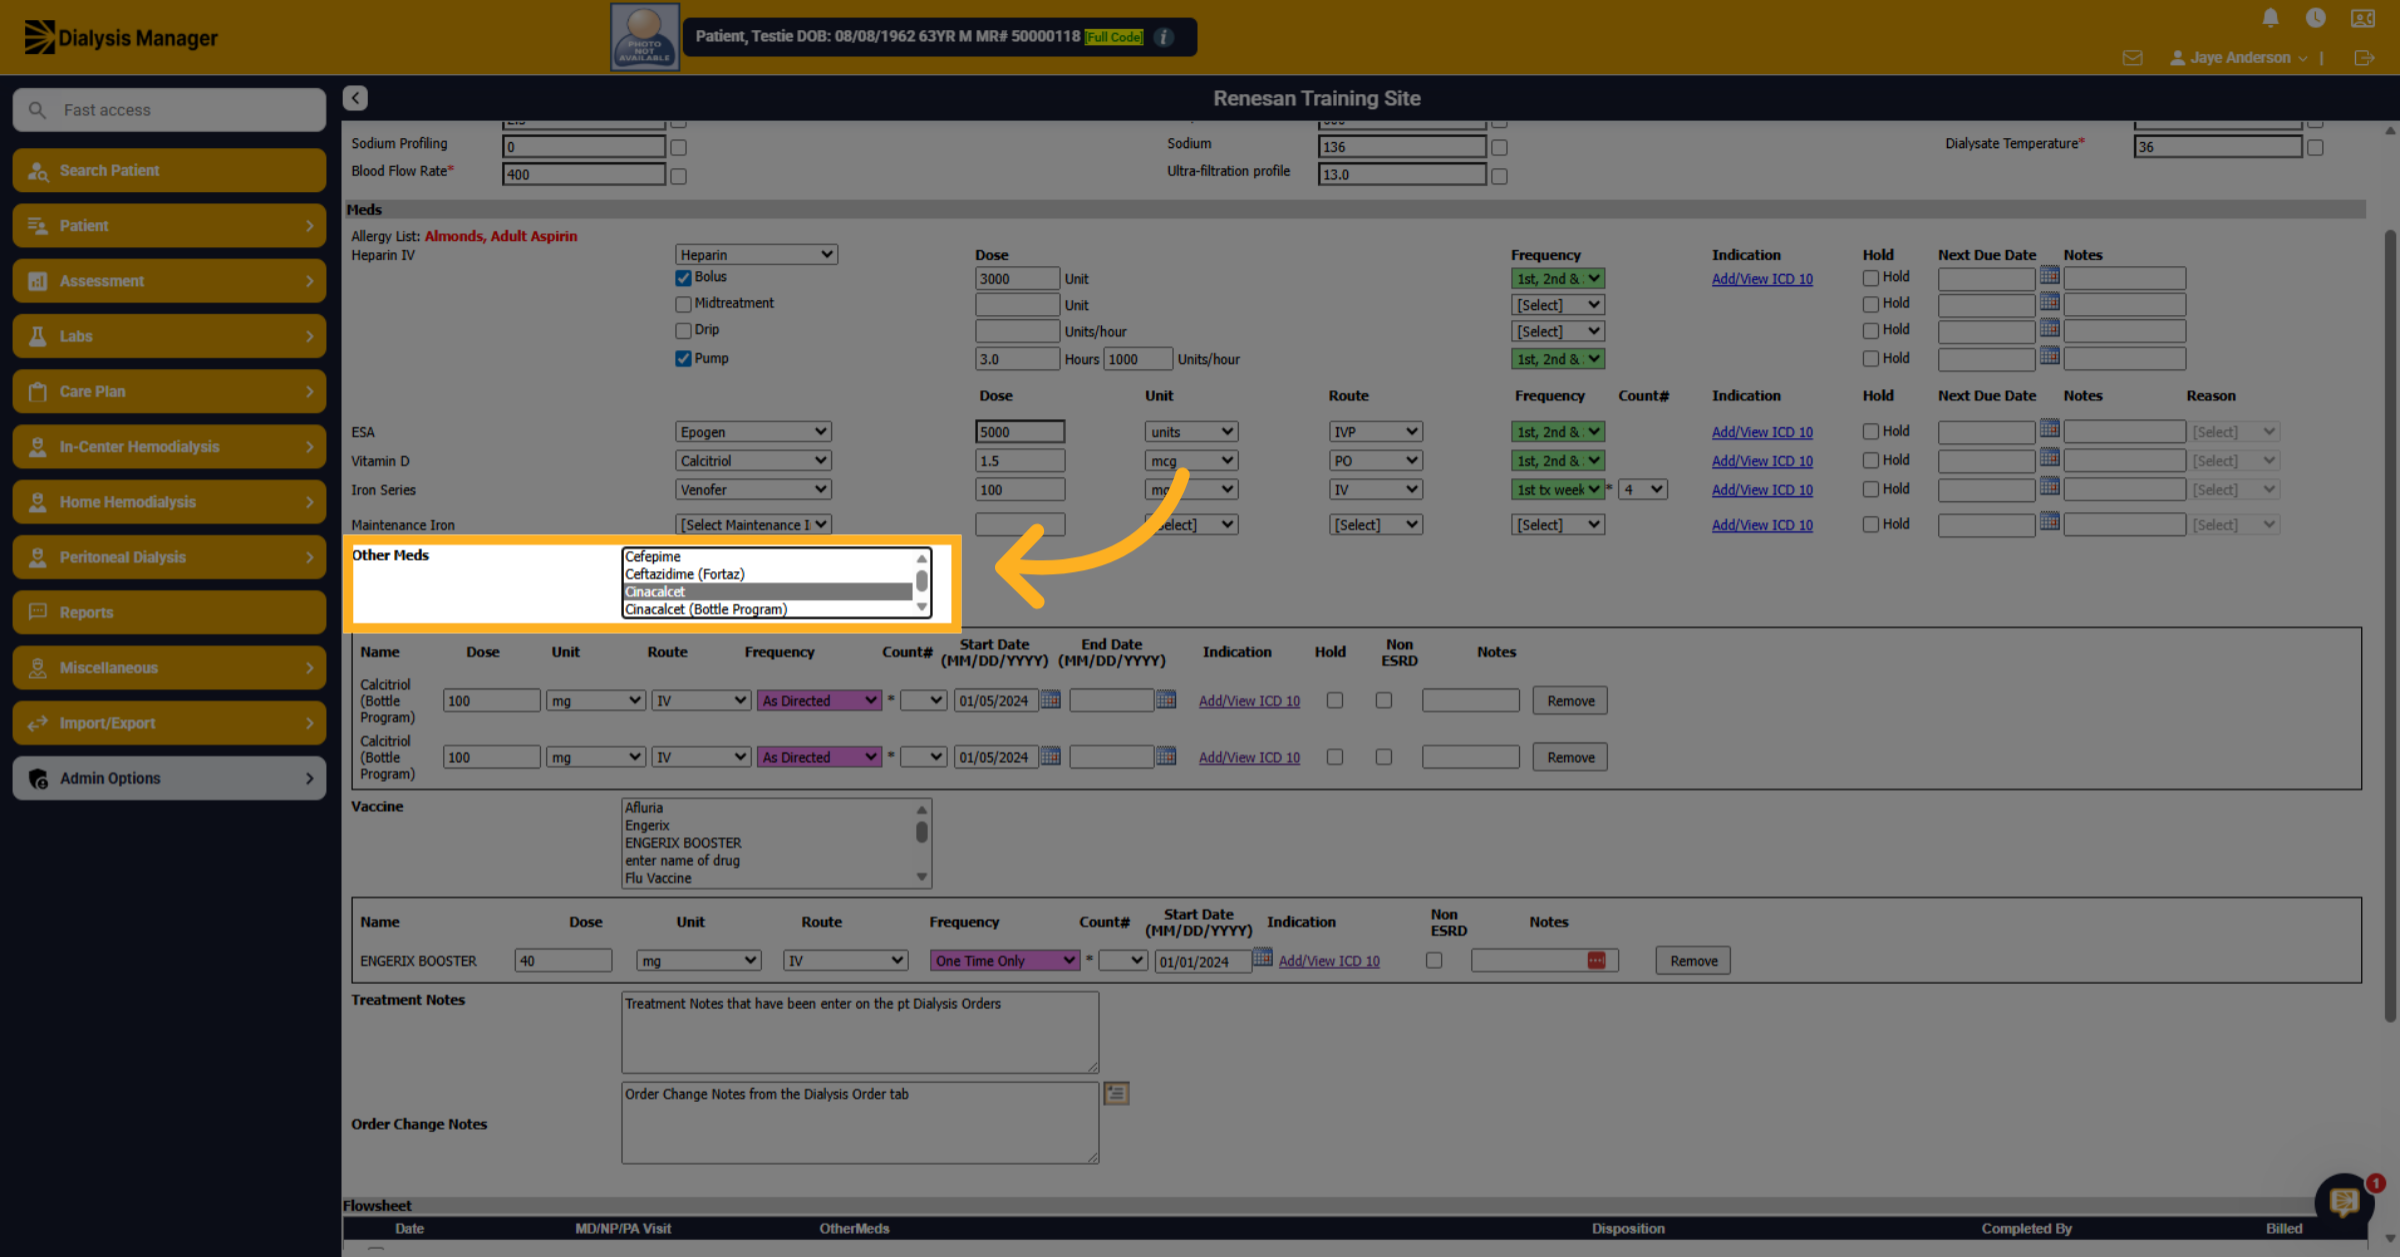The height and width of the screenshot is (1257, 2400).
Task: Uncheck the Heparin Bolus checkbox
Action: 683,278
